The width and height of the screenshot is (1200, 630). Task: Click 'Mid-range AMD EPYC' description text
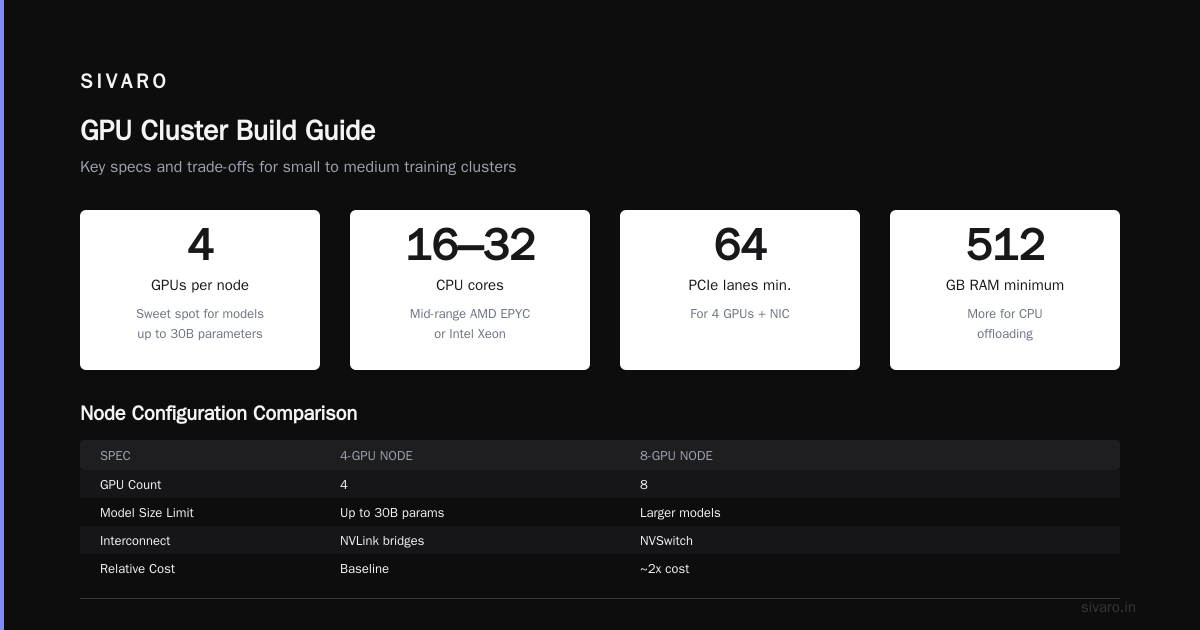click(x=470, y=314)
